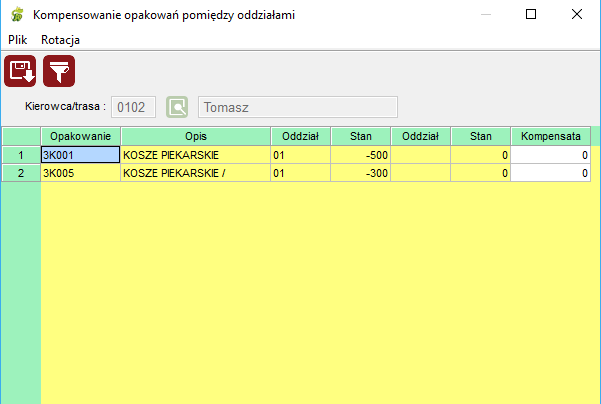Click the Kompensata cell in row 1
This screenshot has width=601, height=404.
tap(550, 155)
